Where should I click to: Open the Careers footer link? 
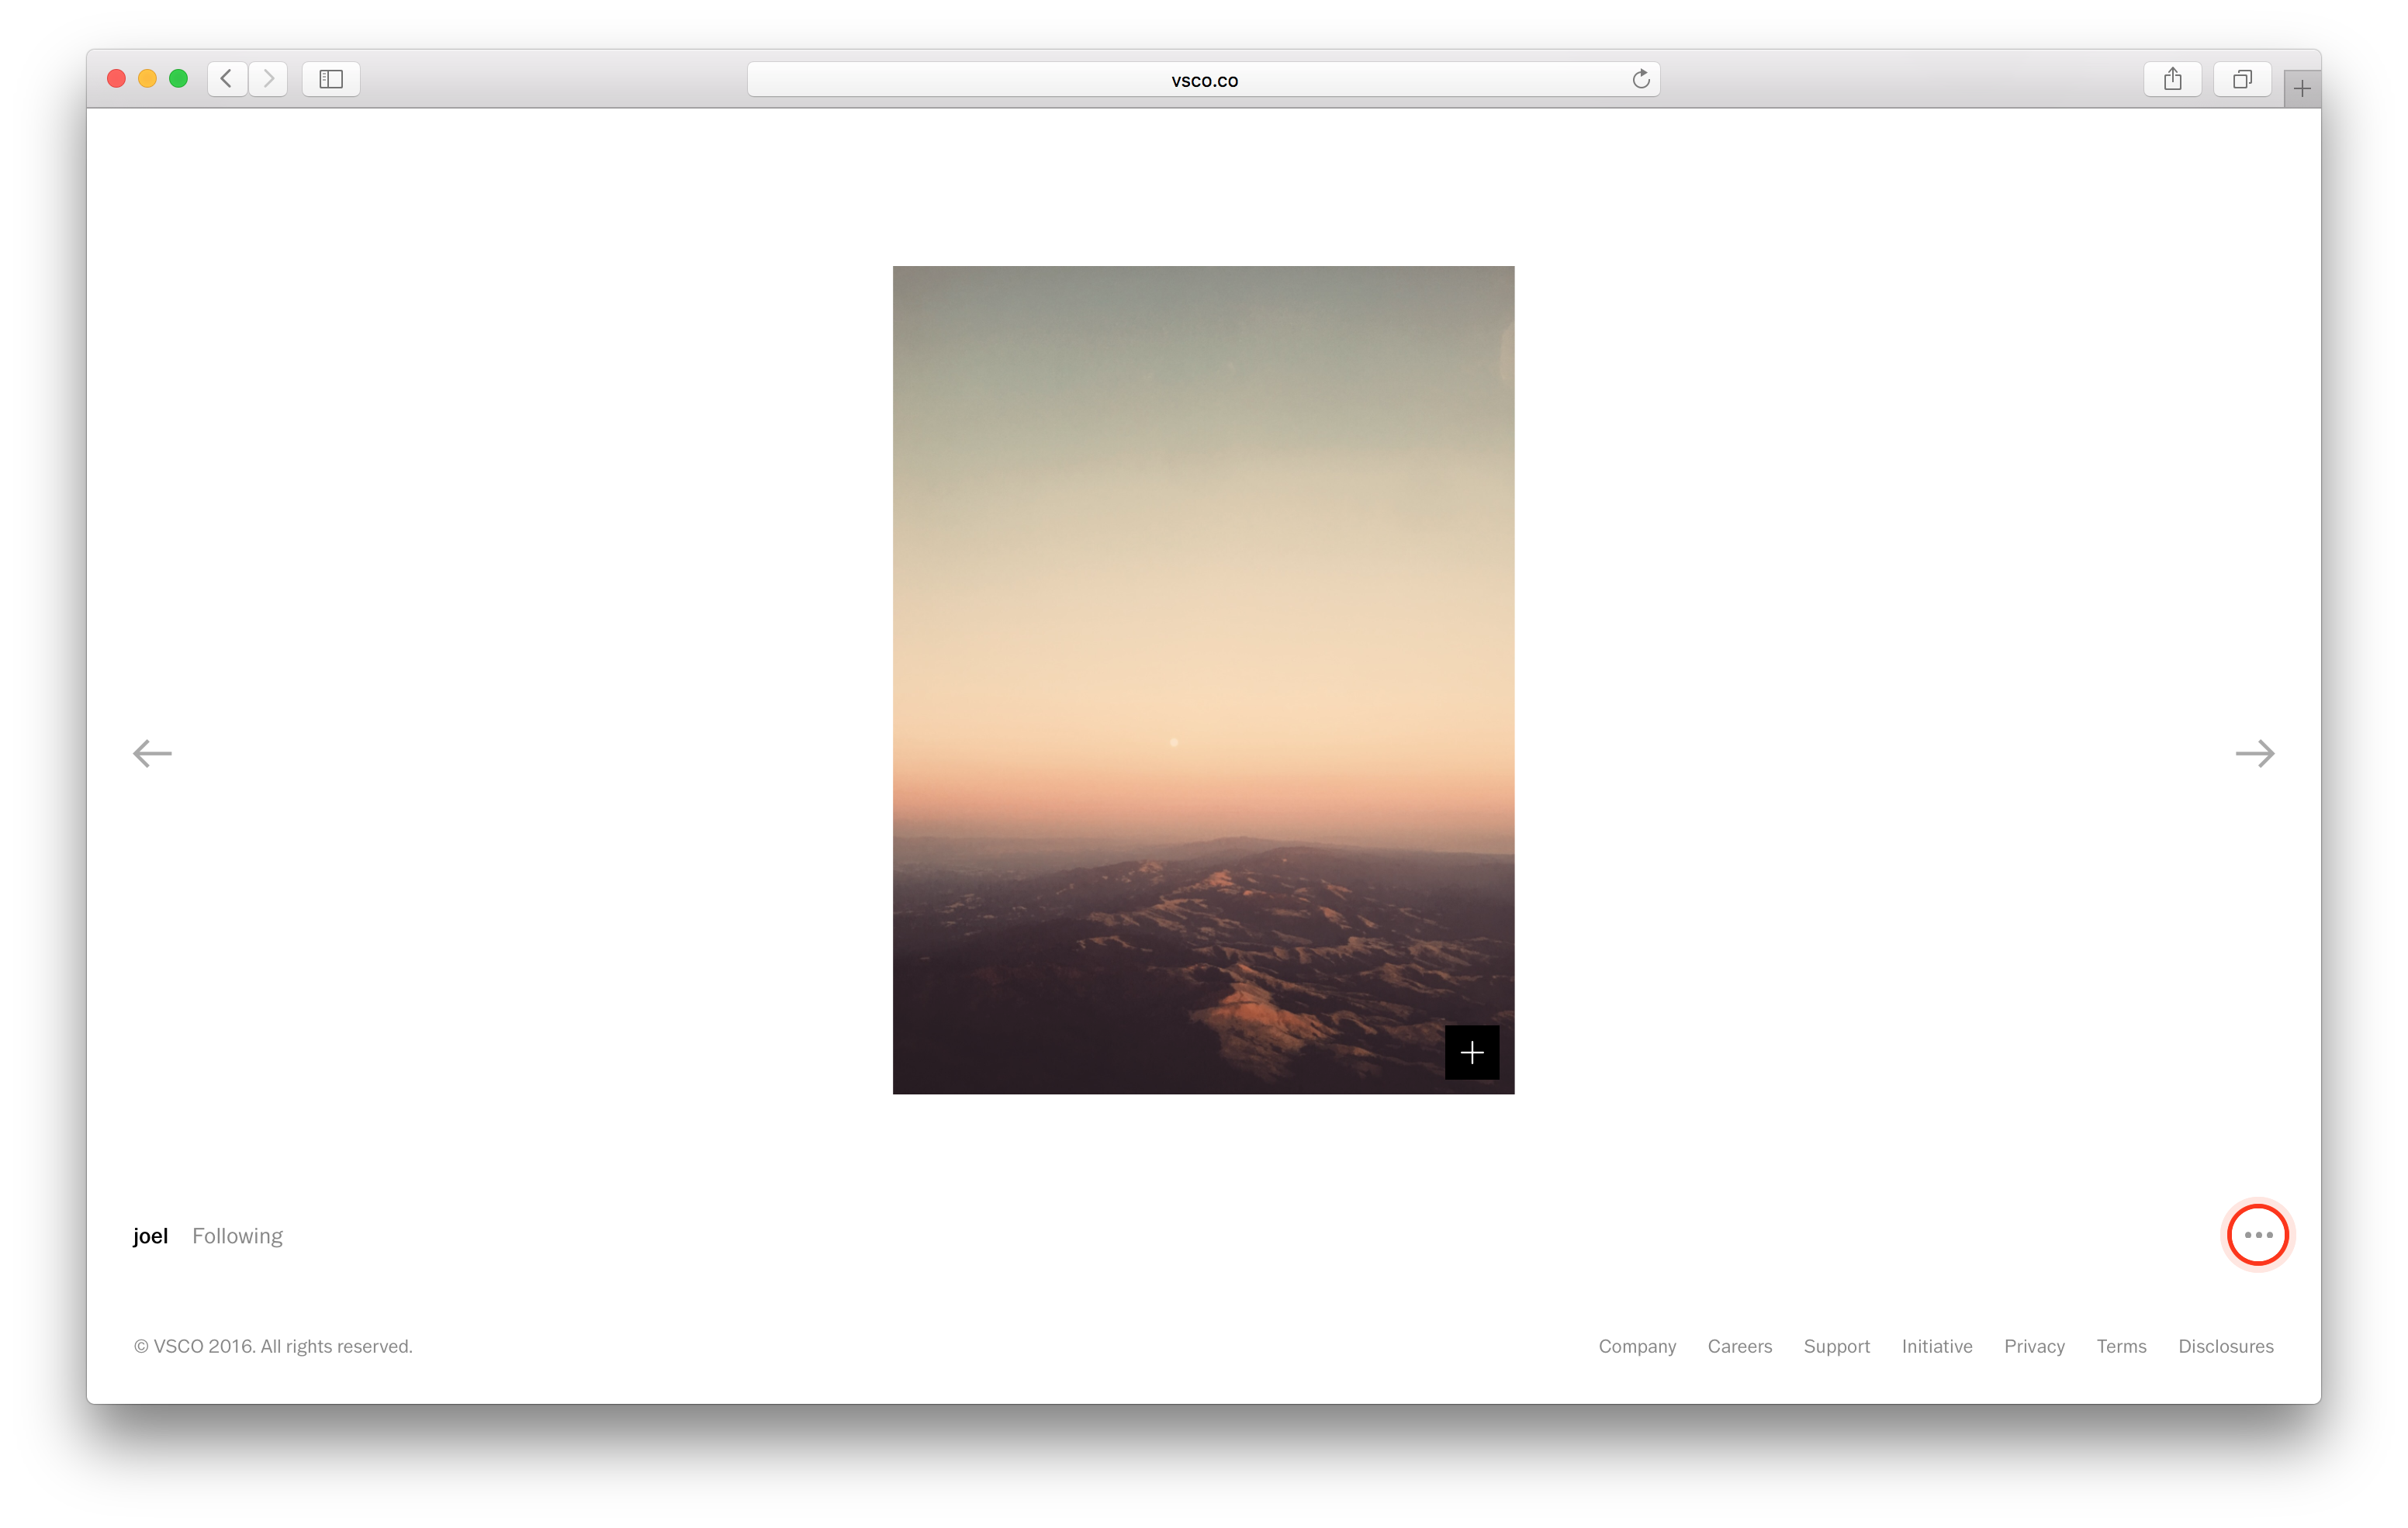click(1739, 1346)
